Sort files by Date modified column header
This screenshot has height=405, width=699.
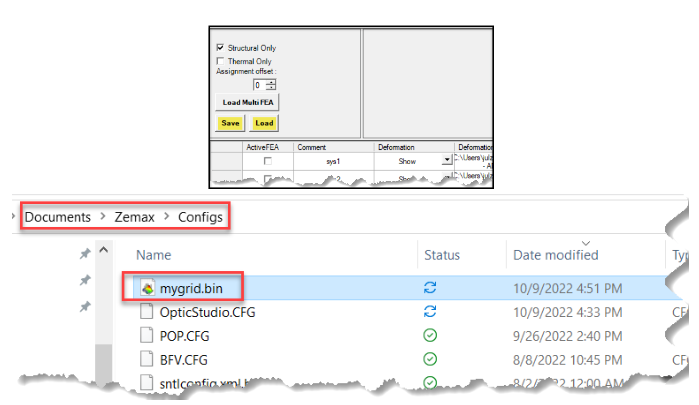555,254
